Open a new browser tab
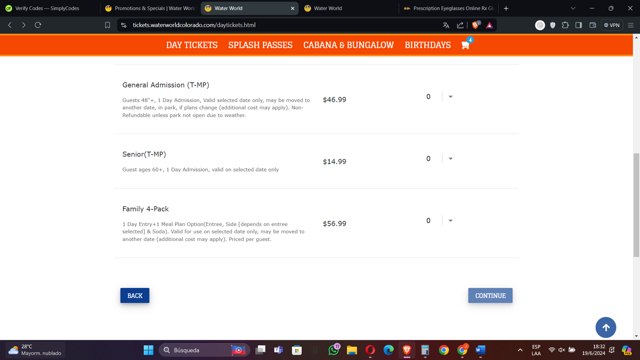Image resolution: width=640 pixels, height=360 pixels. [506, 8]
